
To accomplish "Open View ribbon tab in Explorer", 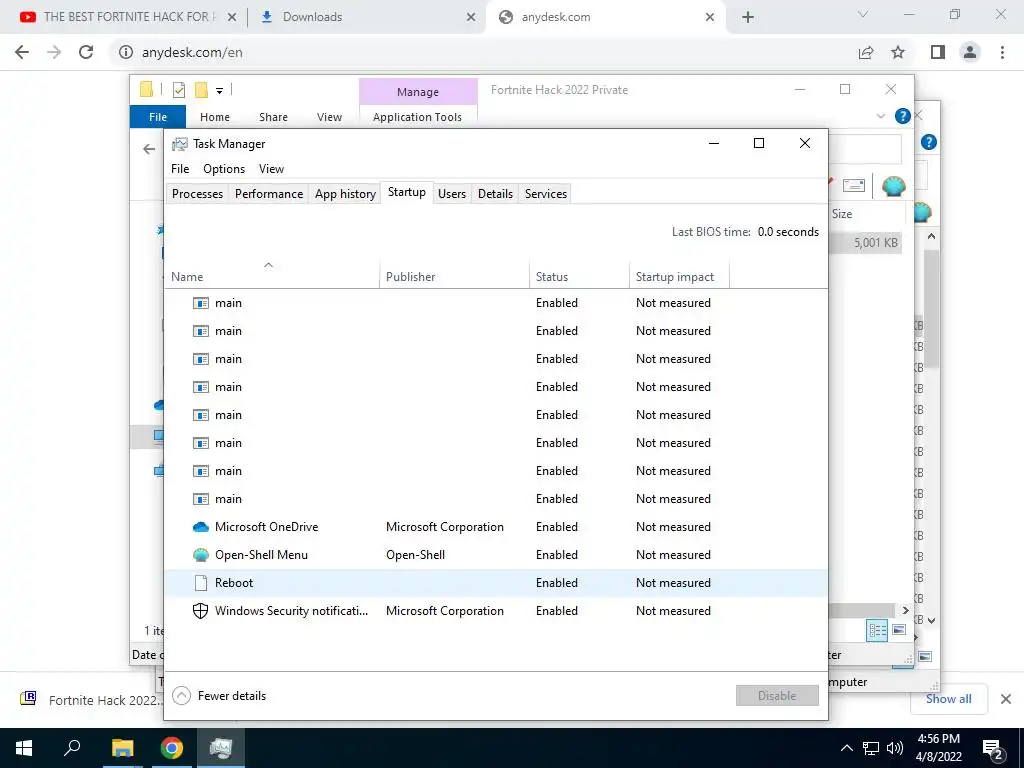I will [x=329, y=117].
